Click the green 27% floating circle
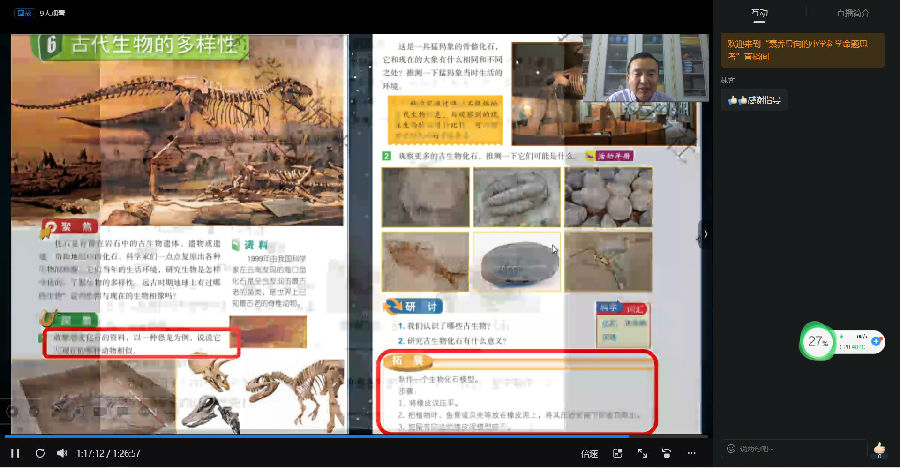Screen dimensions: 900x468 pyautogui.click(x=819, y=341)
